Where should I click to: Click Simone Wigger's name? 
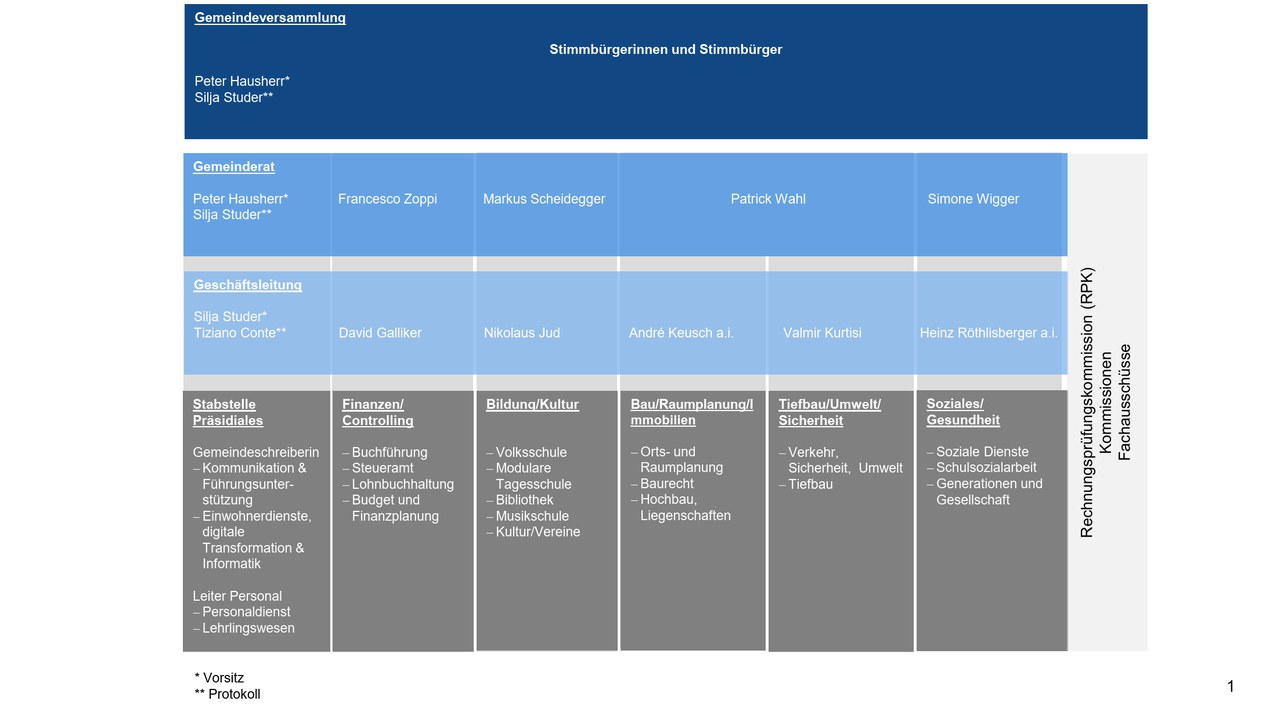click(973, 199)
